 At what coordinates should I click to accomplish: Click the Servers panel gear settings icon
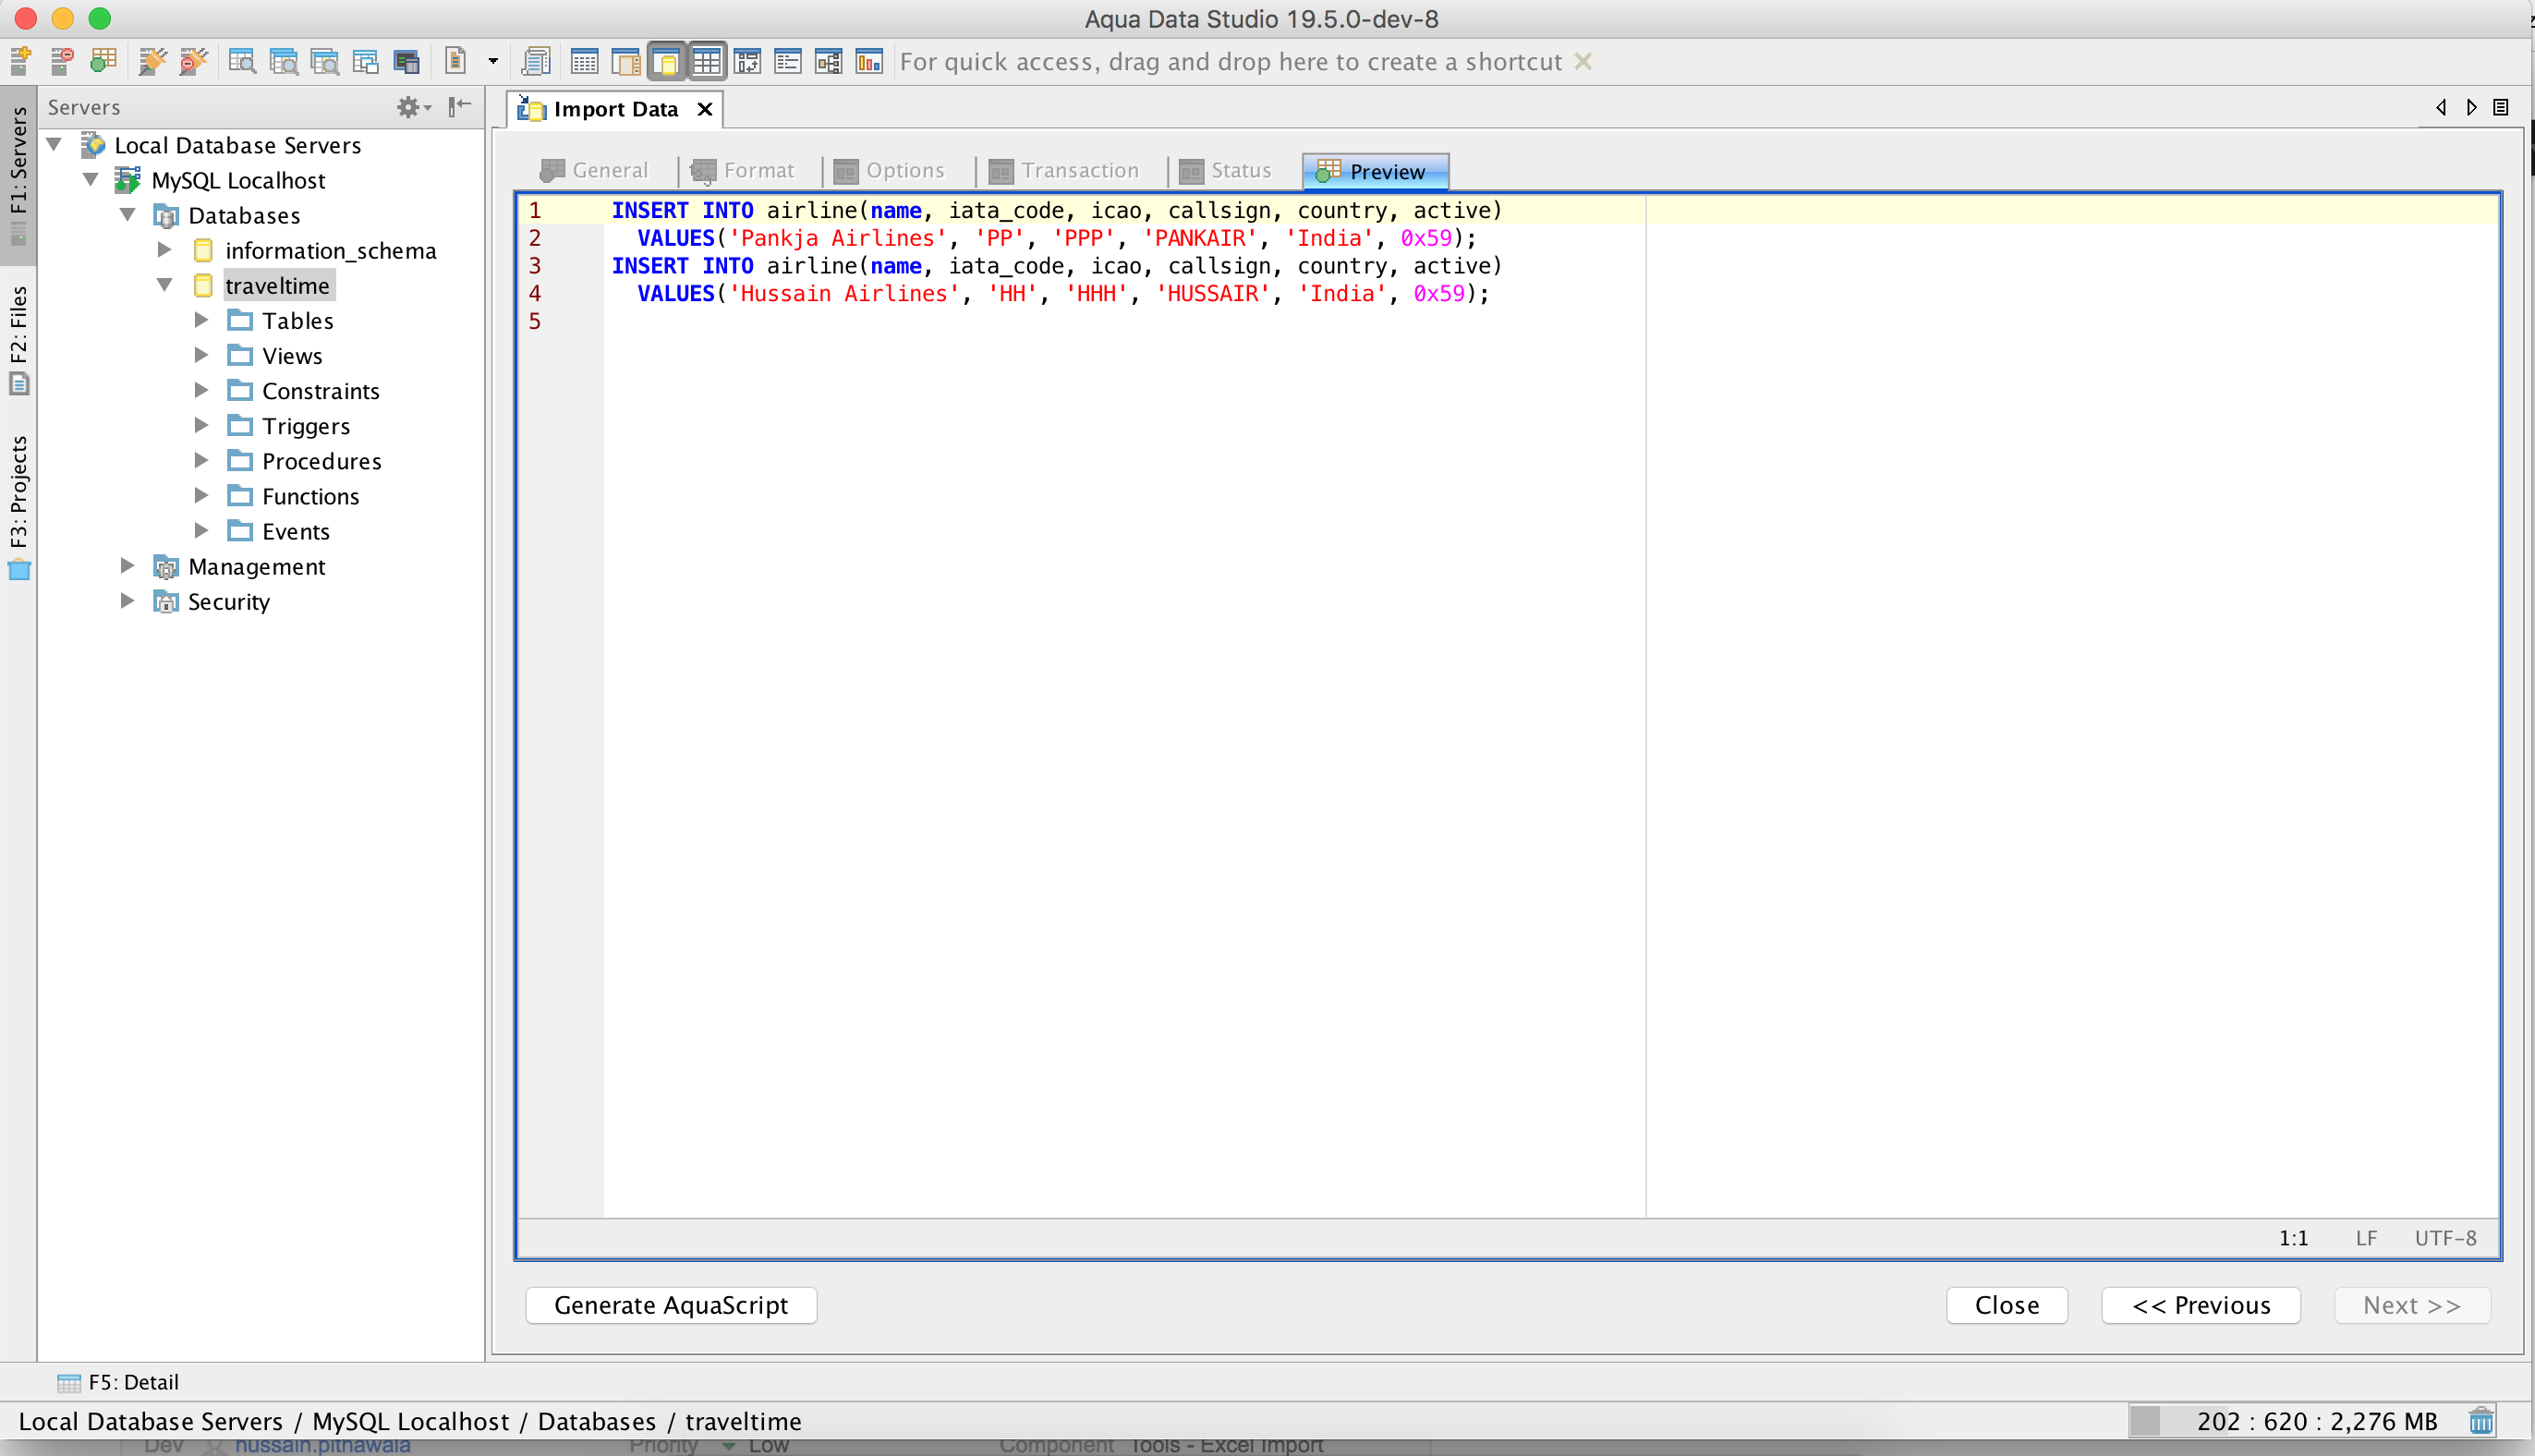coord(409,107)
